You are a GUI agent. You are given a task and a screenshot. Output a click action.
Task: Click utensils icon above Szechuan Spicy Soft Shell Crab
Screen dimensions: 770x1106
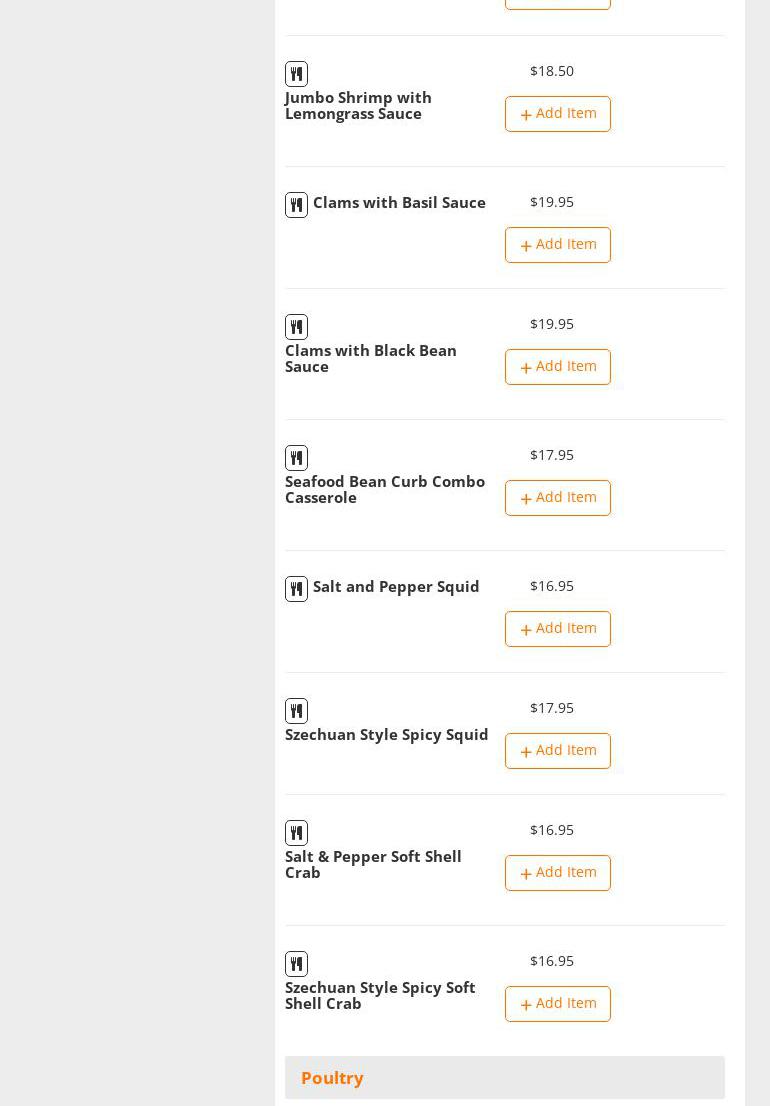(296, 964)
